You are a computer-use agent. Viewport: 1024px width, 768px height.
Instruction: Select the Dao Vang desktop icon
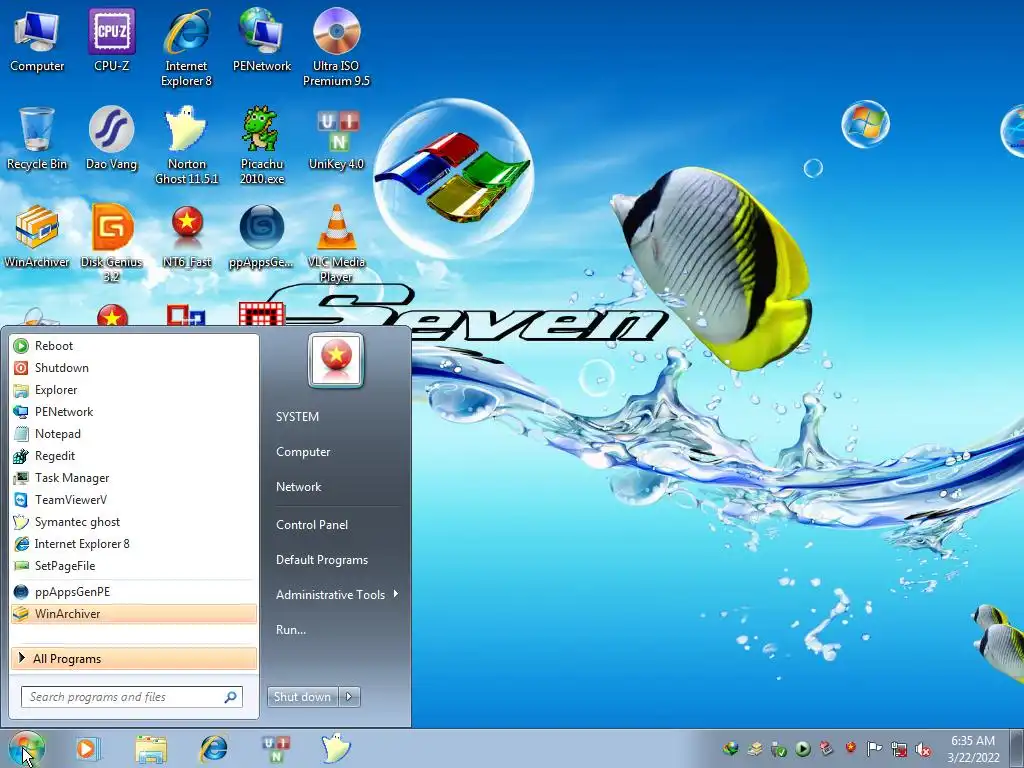click(x=112, y=138)
